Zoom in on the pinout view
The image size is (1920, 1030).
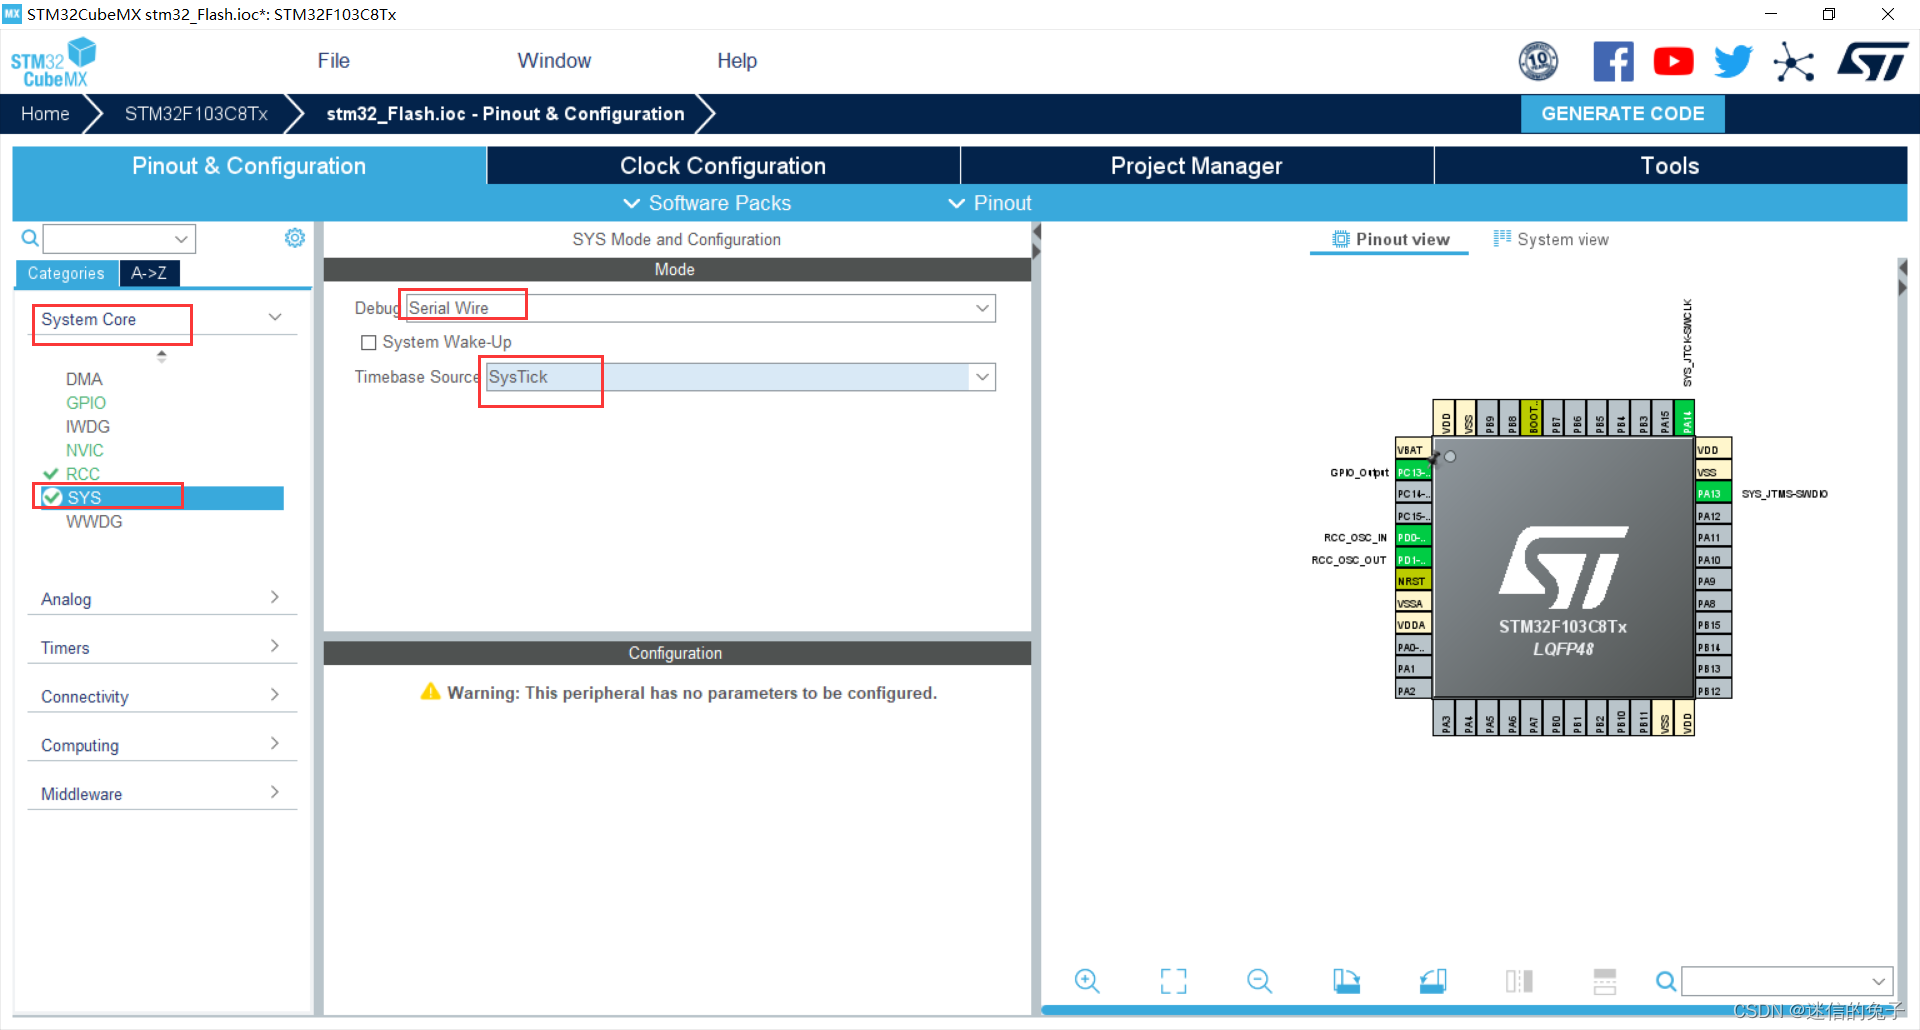tap(1087, 981)
